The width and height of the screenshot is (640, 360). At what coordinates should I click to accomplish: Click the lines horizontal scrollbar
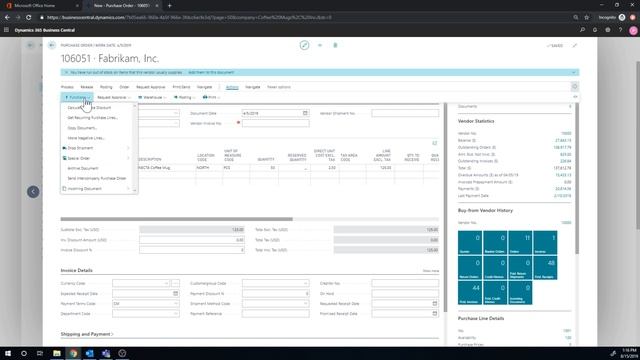(x=176, y=219)
